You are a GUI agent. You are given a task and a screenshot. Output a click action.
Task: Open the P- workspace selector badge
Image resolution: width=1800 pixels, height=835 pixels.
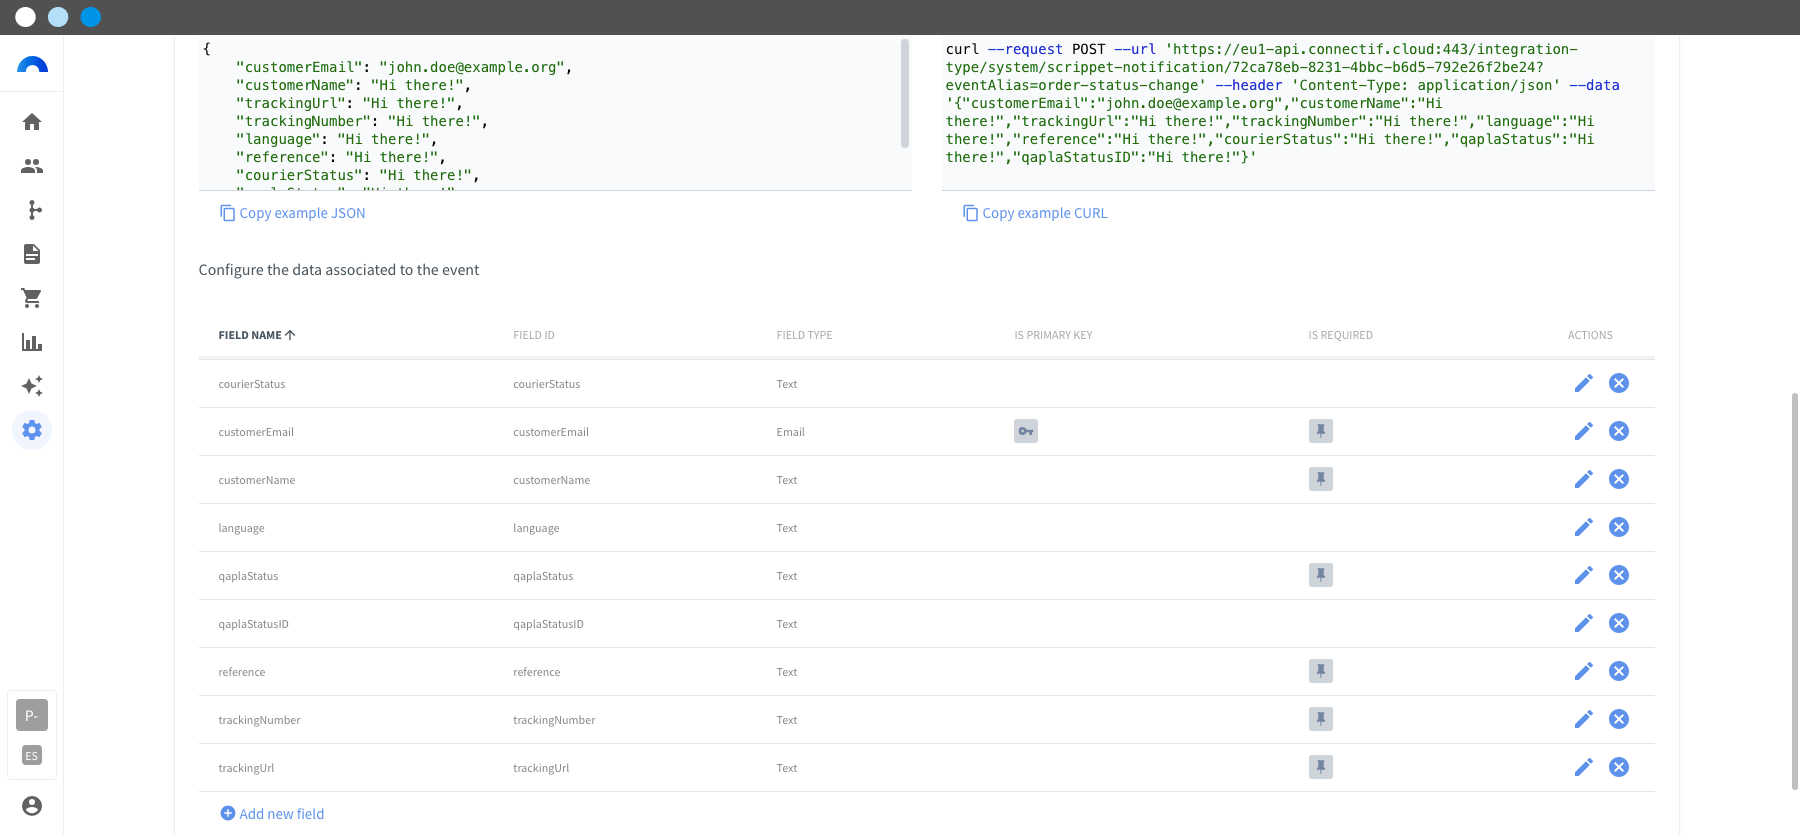(32, 715)
